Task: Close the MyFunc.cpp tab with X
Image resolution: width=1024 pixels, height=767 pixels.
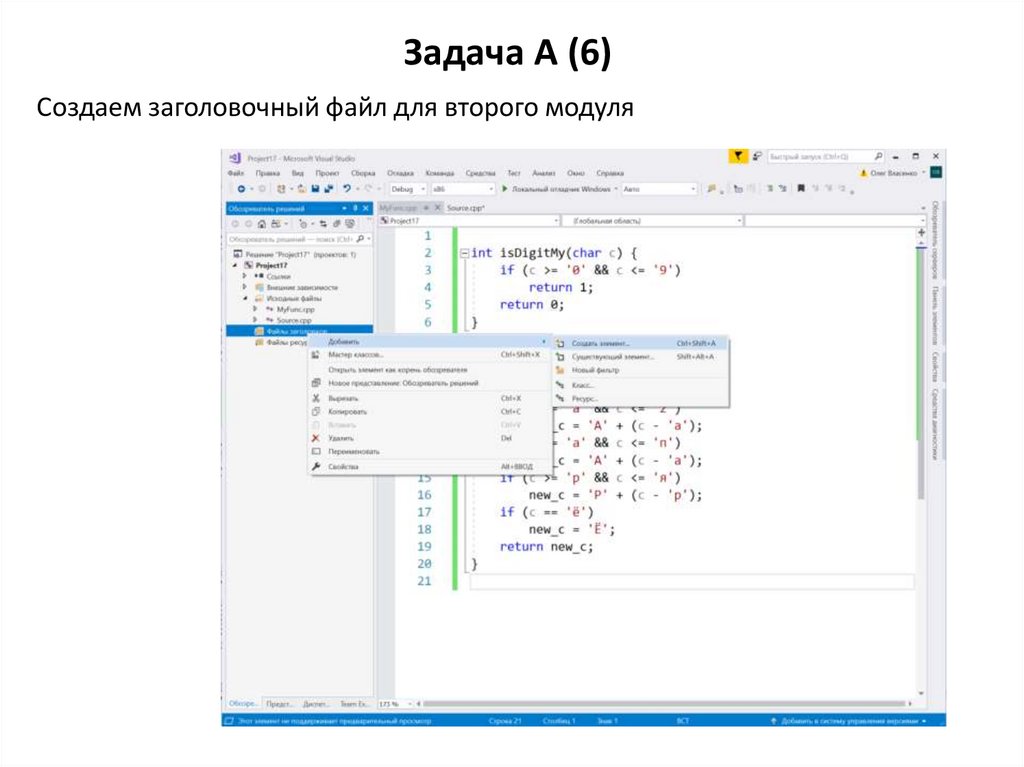Action: [438, 208]
